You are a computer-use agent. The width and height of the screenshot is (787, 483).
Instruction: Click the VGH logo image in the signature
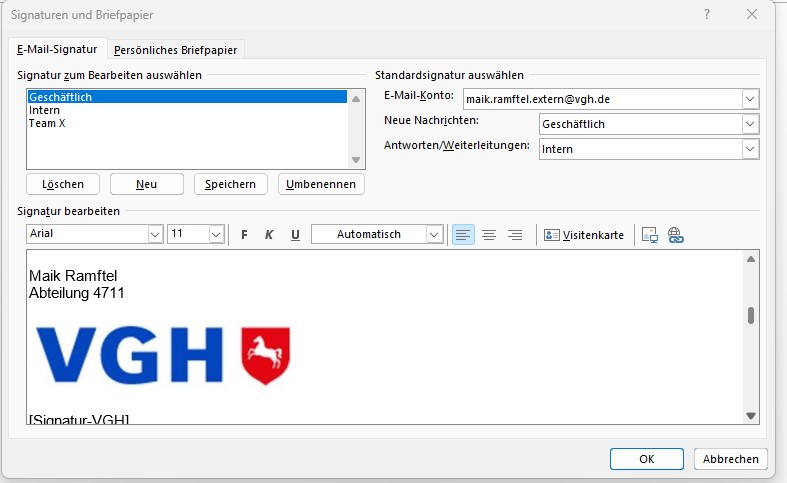click(x=164, y=356)
